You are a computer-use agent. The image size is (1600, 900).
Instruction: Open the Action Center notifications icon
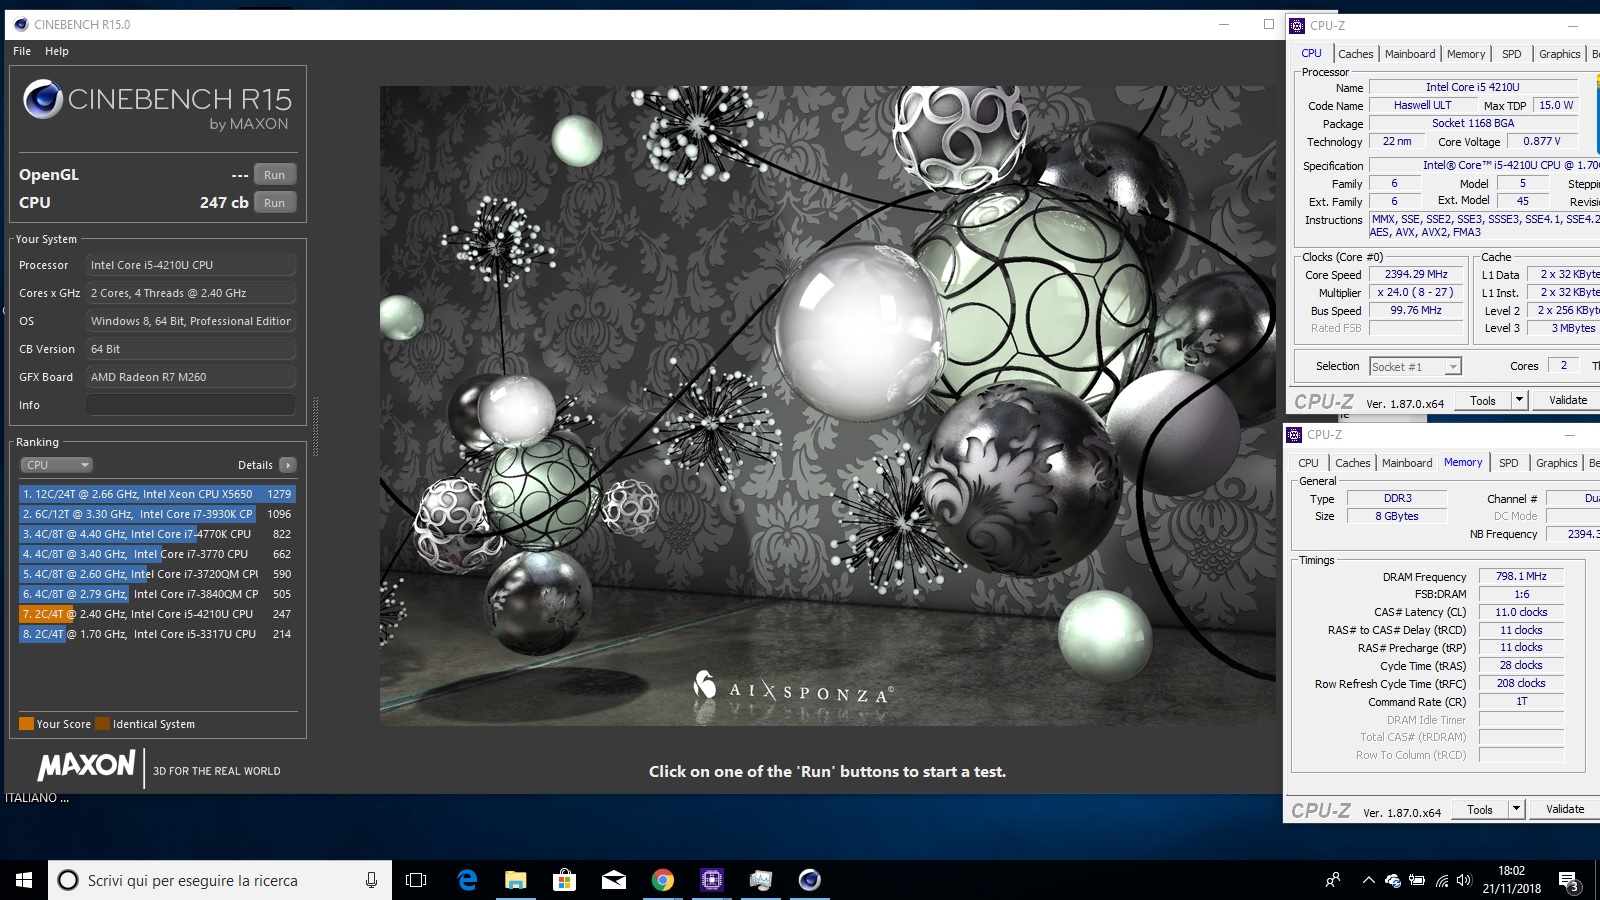(1569, 881)
